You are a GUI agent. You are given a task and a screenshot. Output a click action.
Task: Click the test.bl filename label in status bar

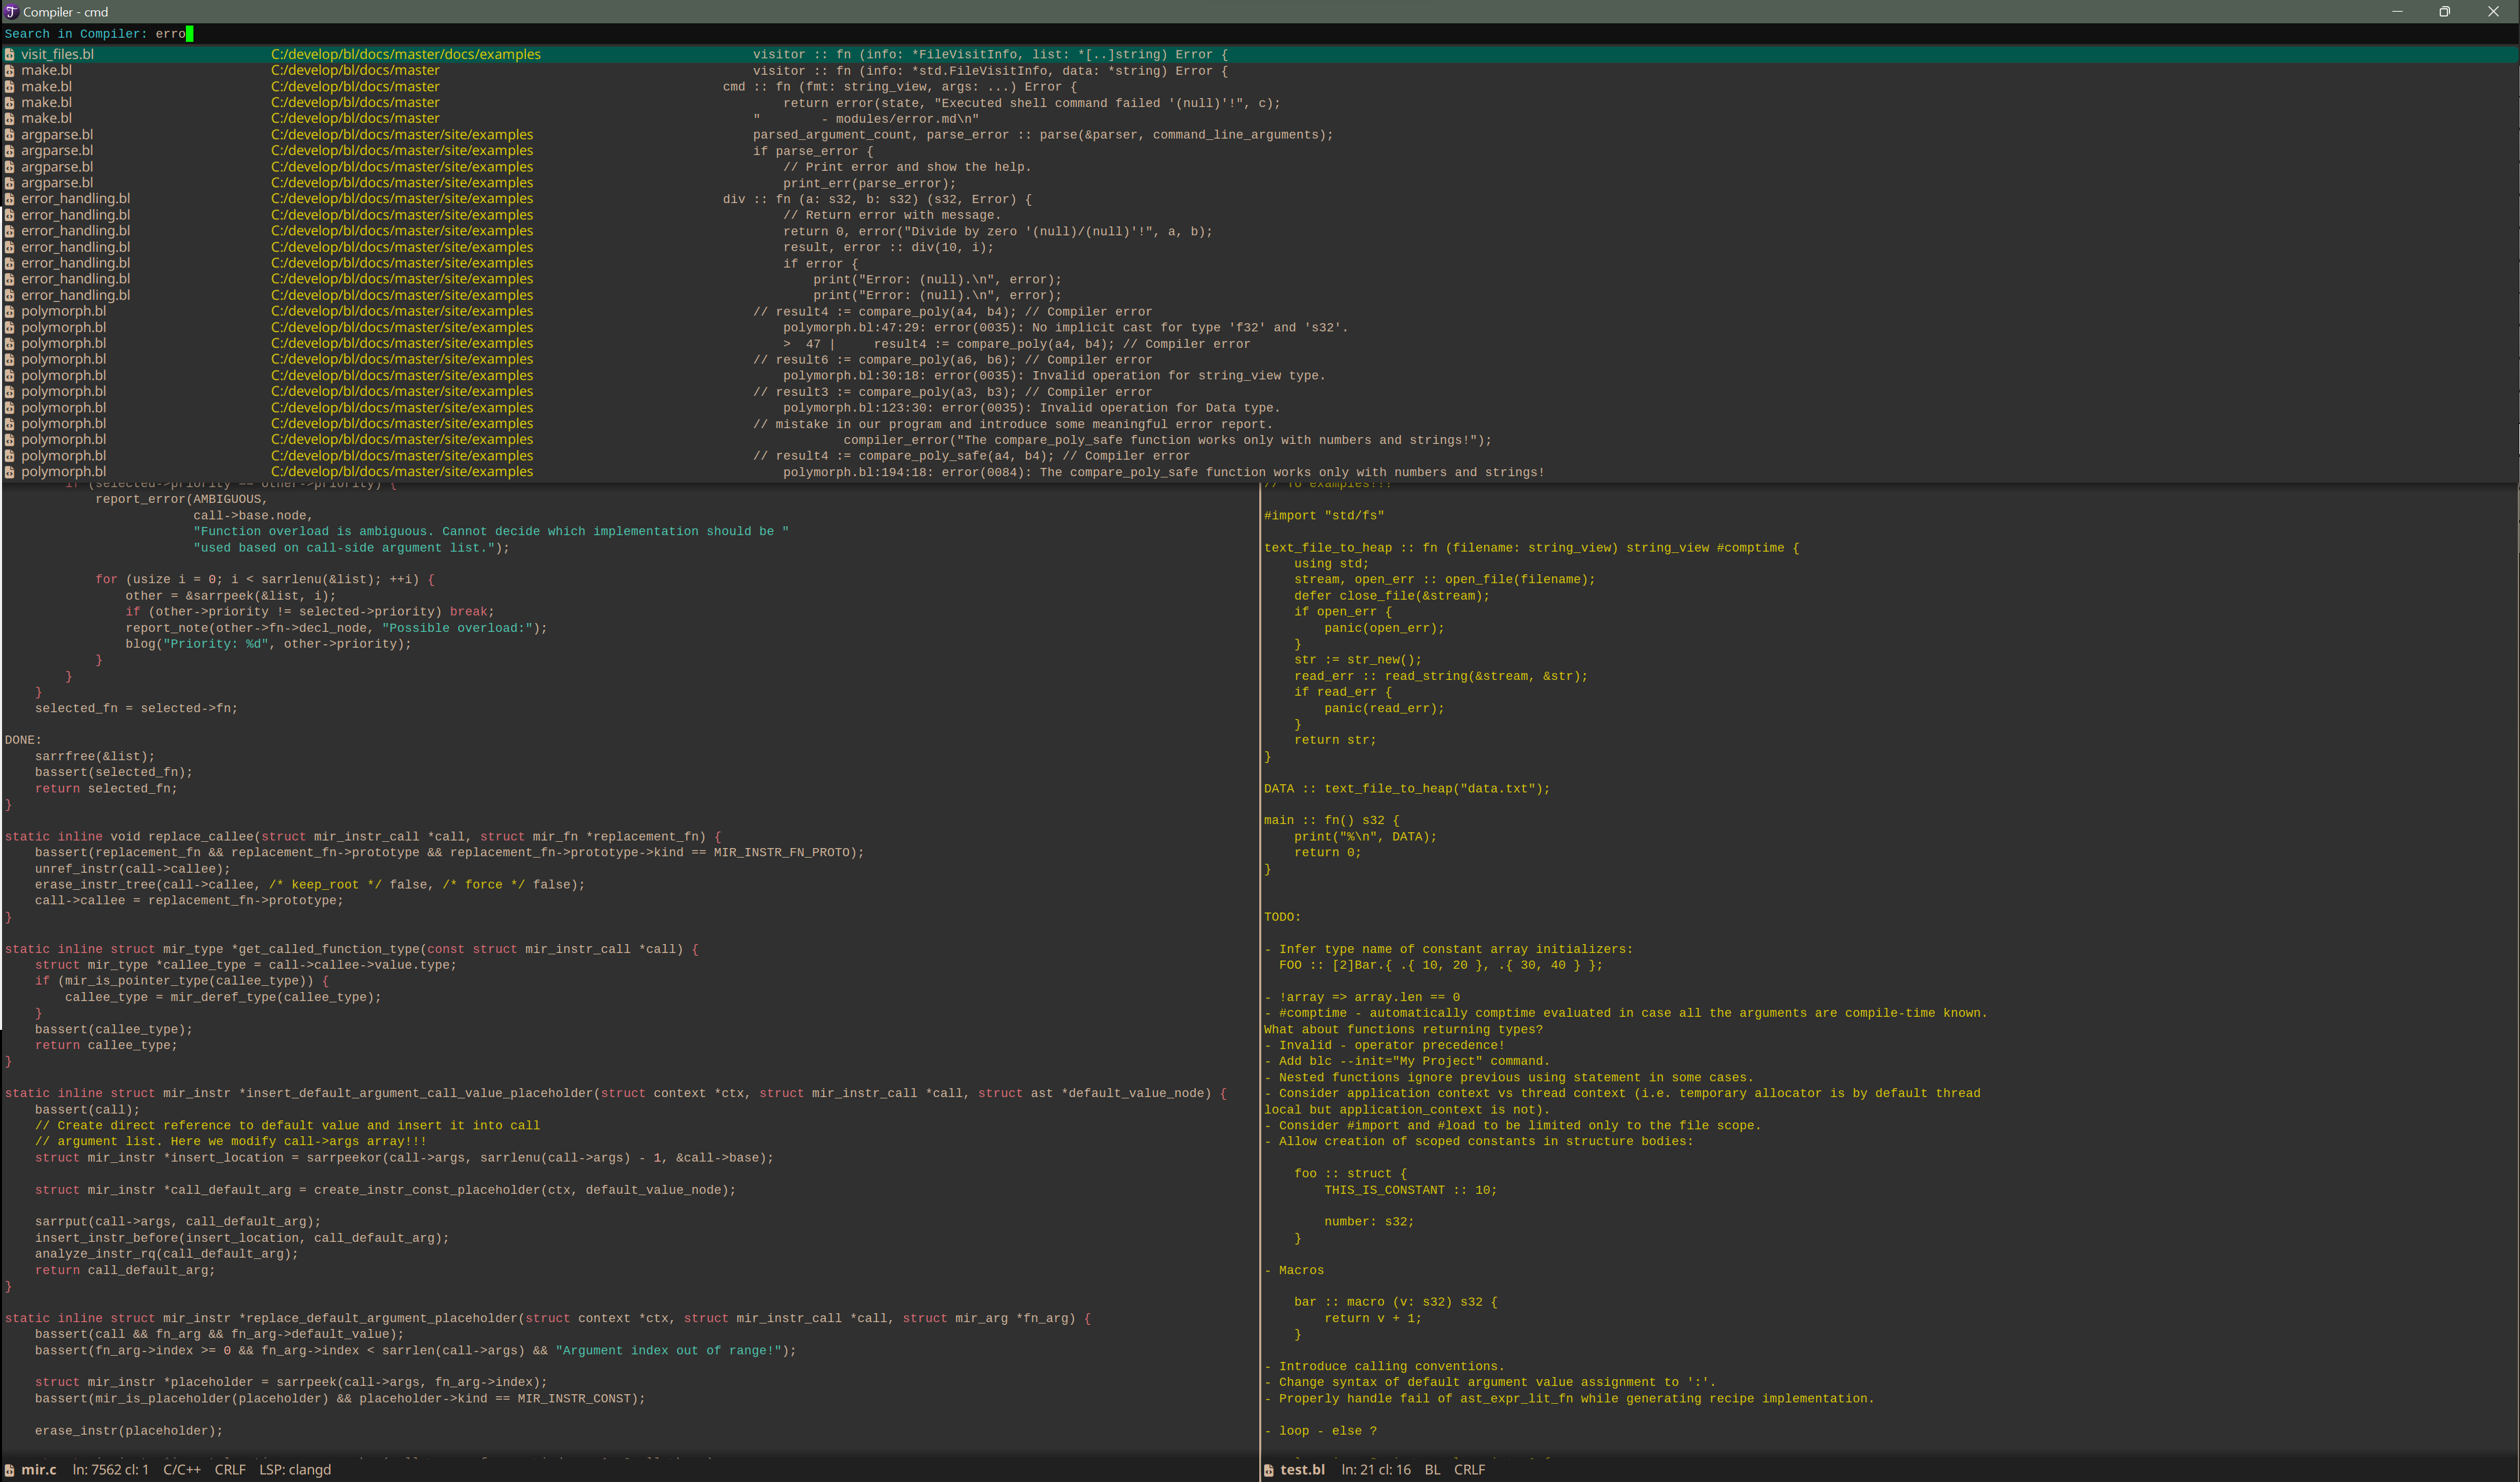(1302, 1469)
